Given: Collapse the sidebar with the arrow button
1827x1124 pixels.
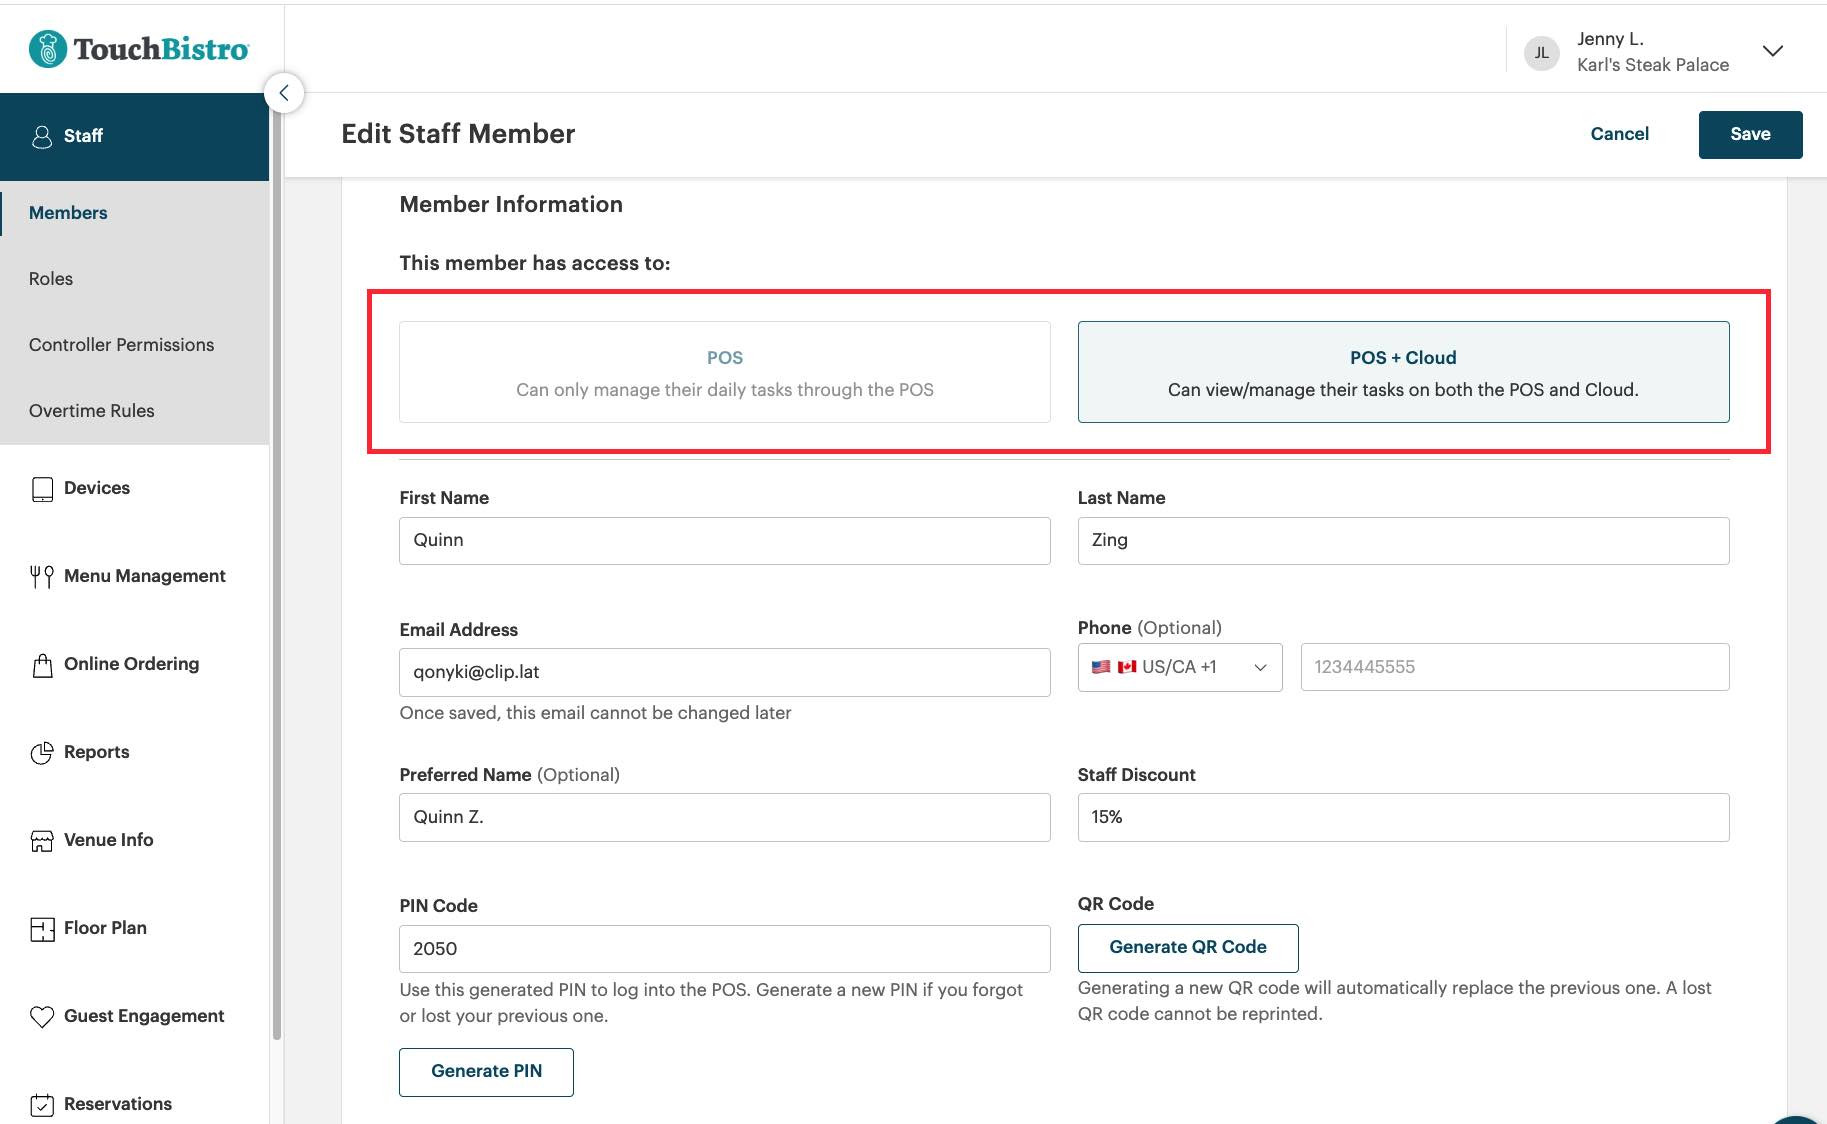Looking at the screenshot, I should [284, 93].
